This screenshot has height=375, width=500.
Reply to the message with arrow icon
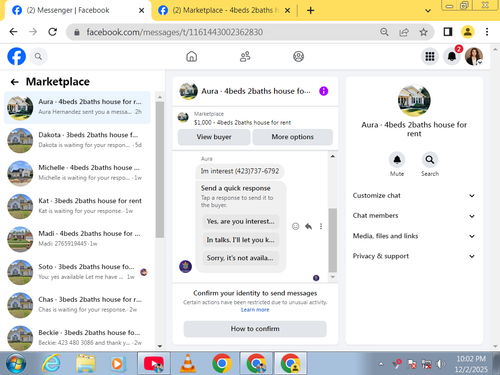click(x=308, y=226)
